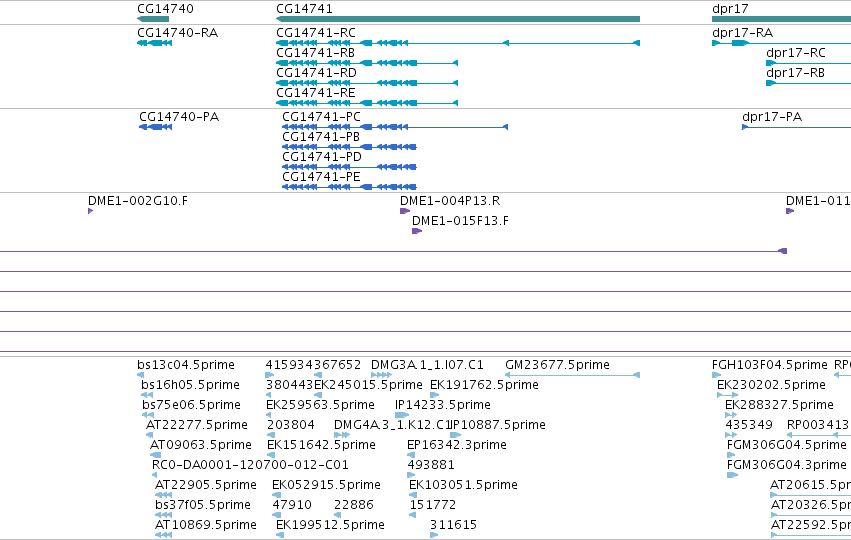Select transcript CG14741-RD

(316, 73)
